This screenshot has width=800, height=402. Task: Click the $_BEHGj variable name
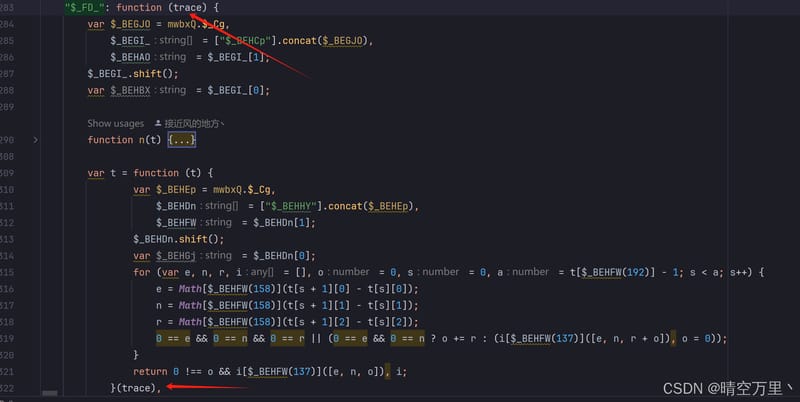coord(176,256)
